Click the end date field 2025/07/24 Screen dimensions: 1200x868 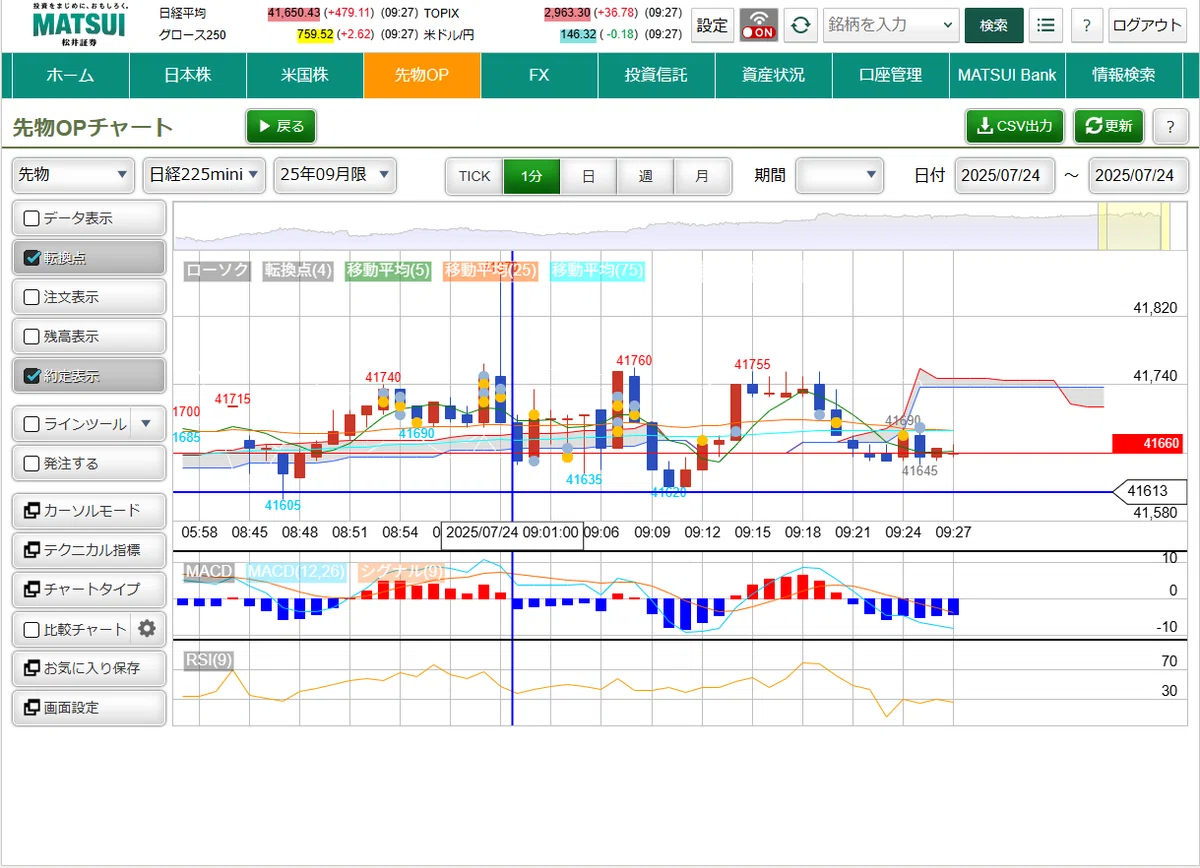tap(1138, 175)
